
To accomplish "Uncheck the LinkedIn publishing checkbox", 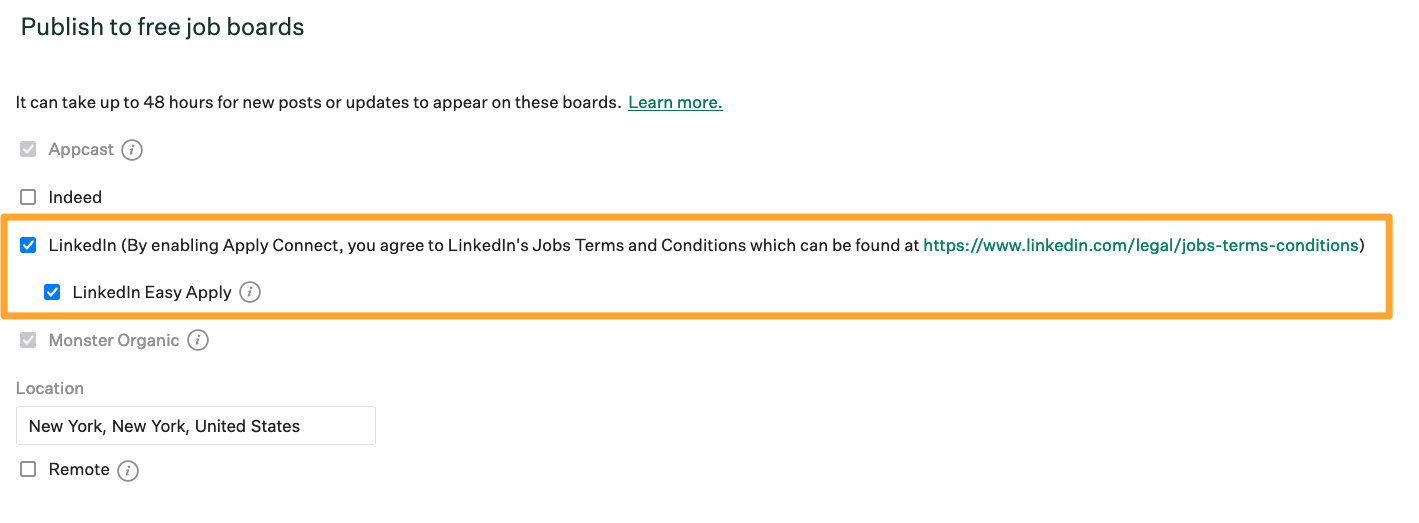I will click(x=28, y=245).
